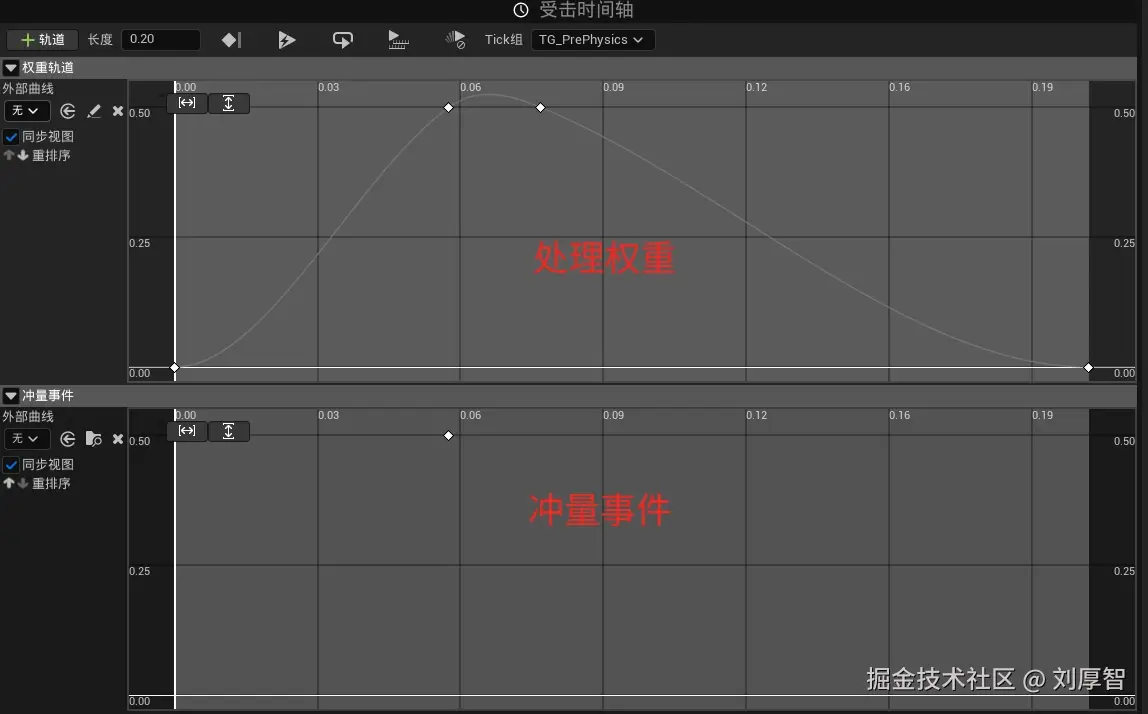Screen dimensions: 1148x714
Task: Toggle the replicated icon in toolbar
Action: pyautogui.click(x=398, y=40)
